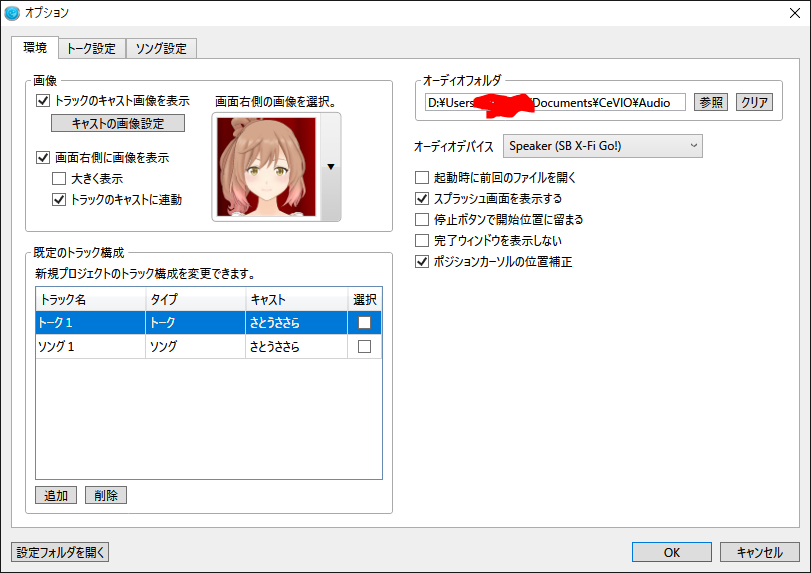Screen dimensions: 811x573
Task: Switch to the ソング設定 tab
Action: point(160,48)
